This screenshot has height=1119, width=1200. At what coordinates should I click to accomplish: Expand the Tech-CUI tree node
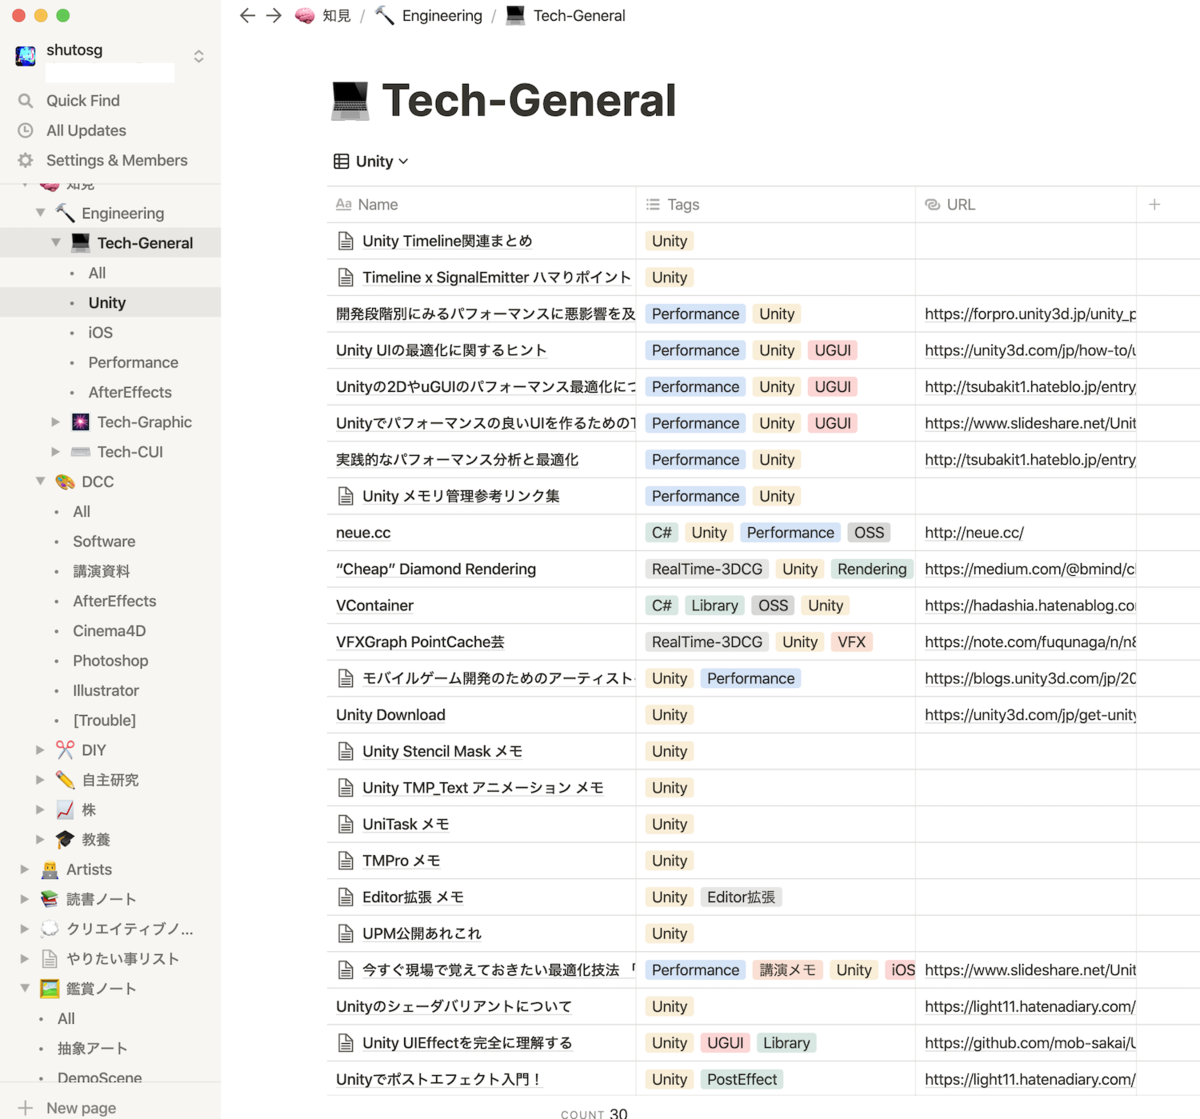(x=56, y=452)
